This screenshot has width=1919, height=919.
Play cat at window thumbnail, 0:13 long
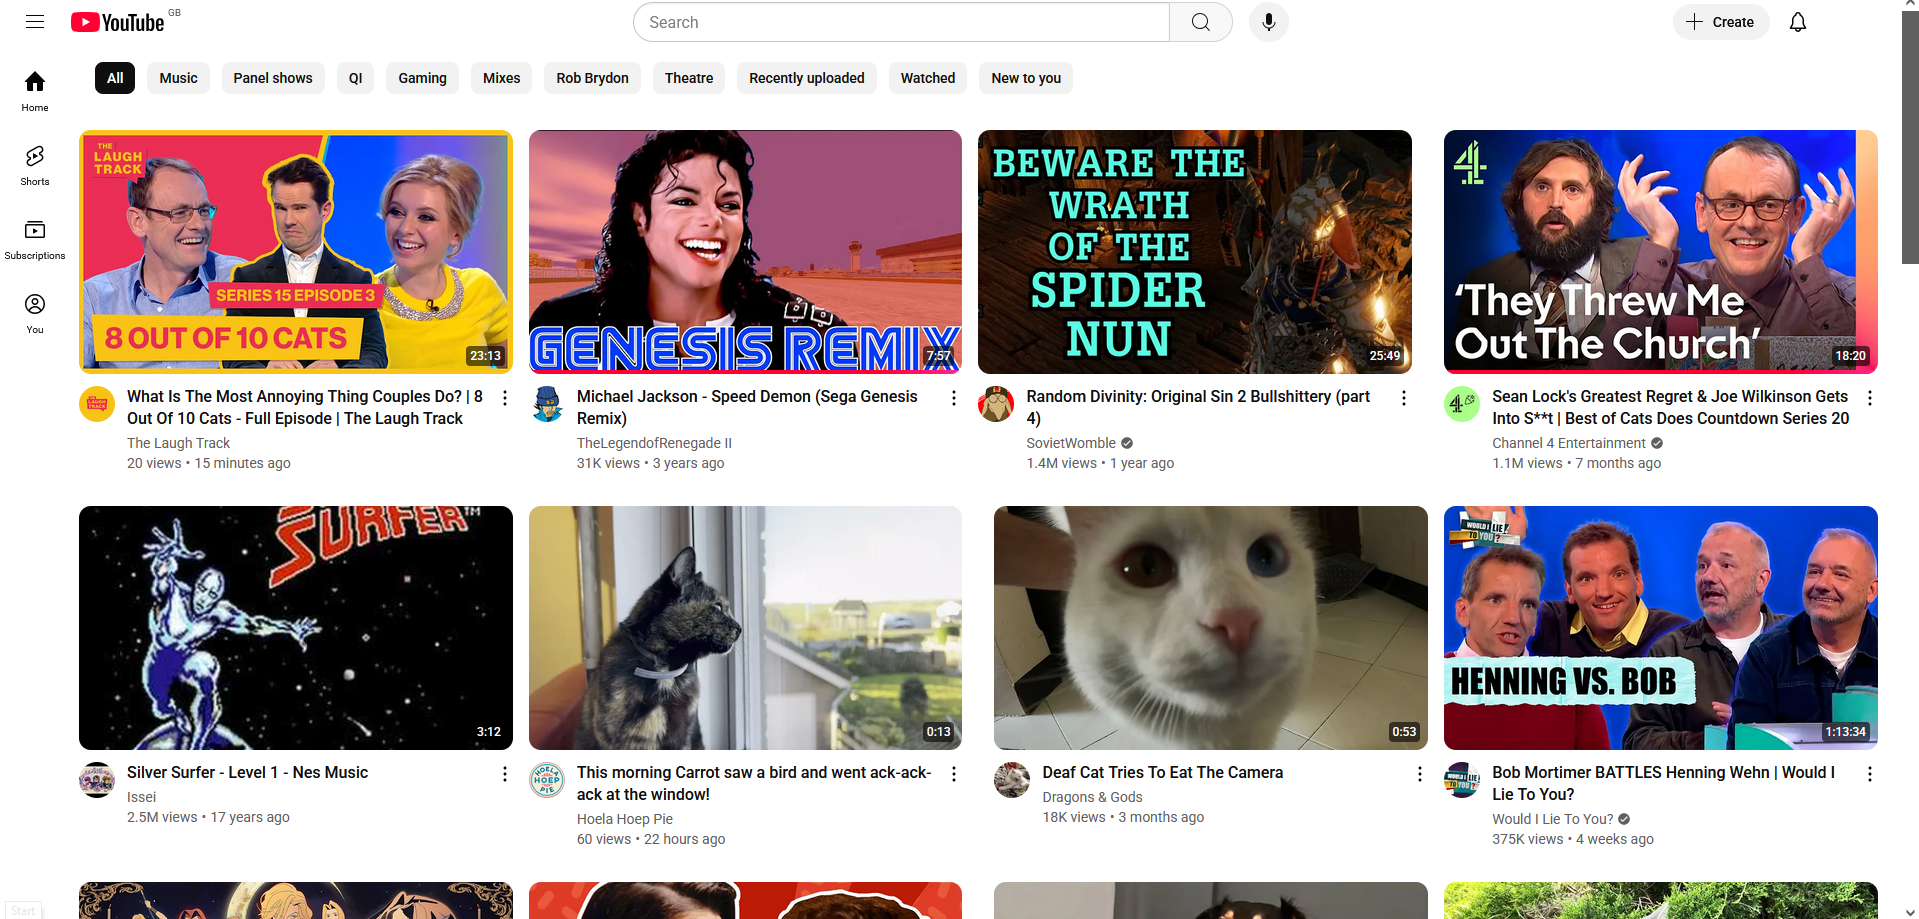(x=745, y=628)
